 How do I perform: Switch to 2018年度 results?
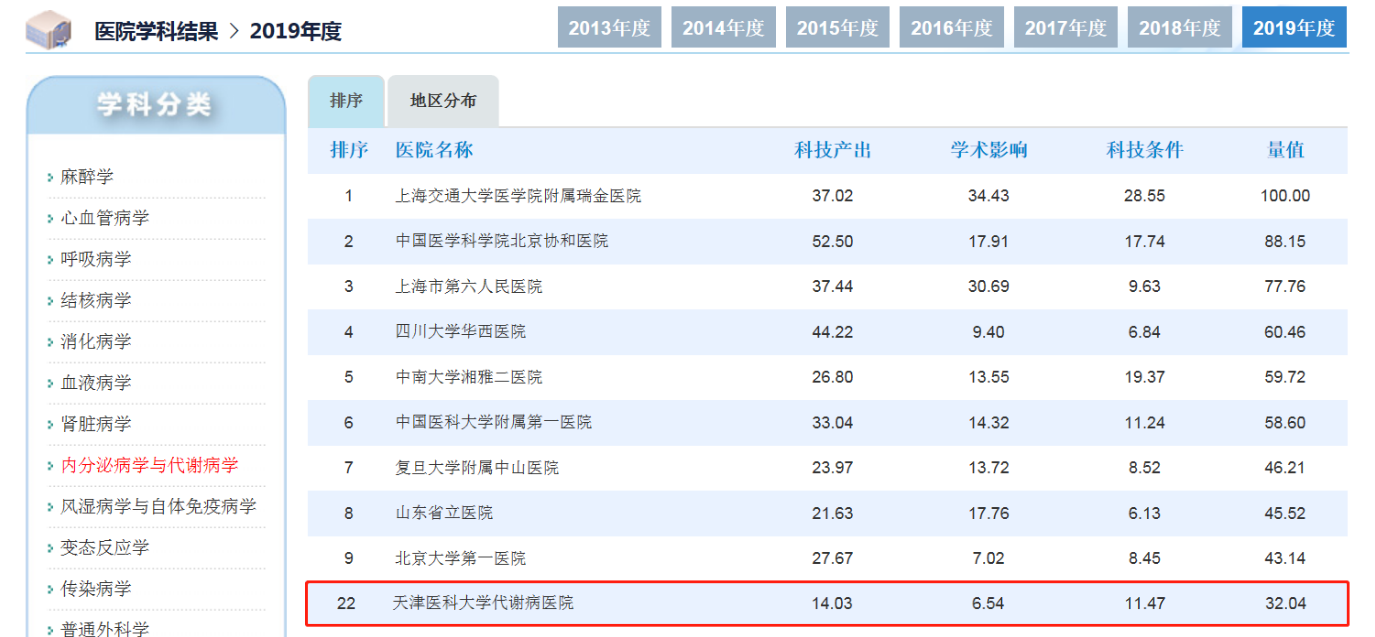[1179, 28]
